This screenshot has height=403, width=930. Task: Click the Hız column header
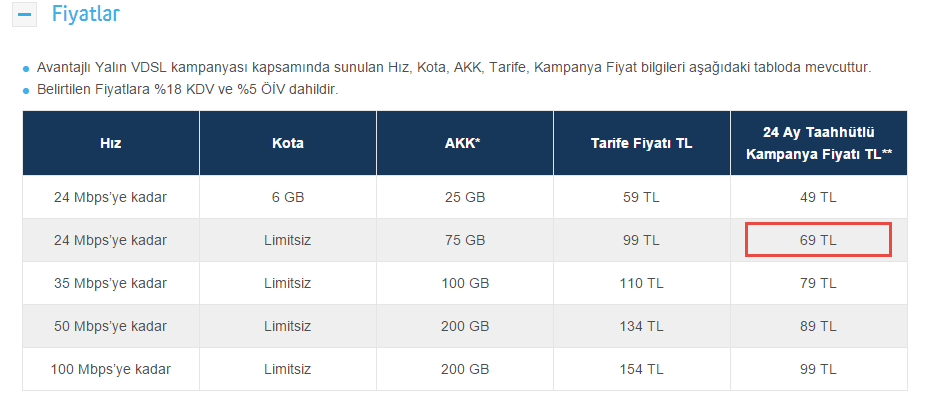tap(111, 143)
